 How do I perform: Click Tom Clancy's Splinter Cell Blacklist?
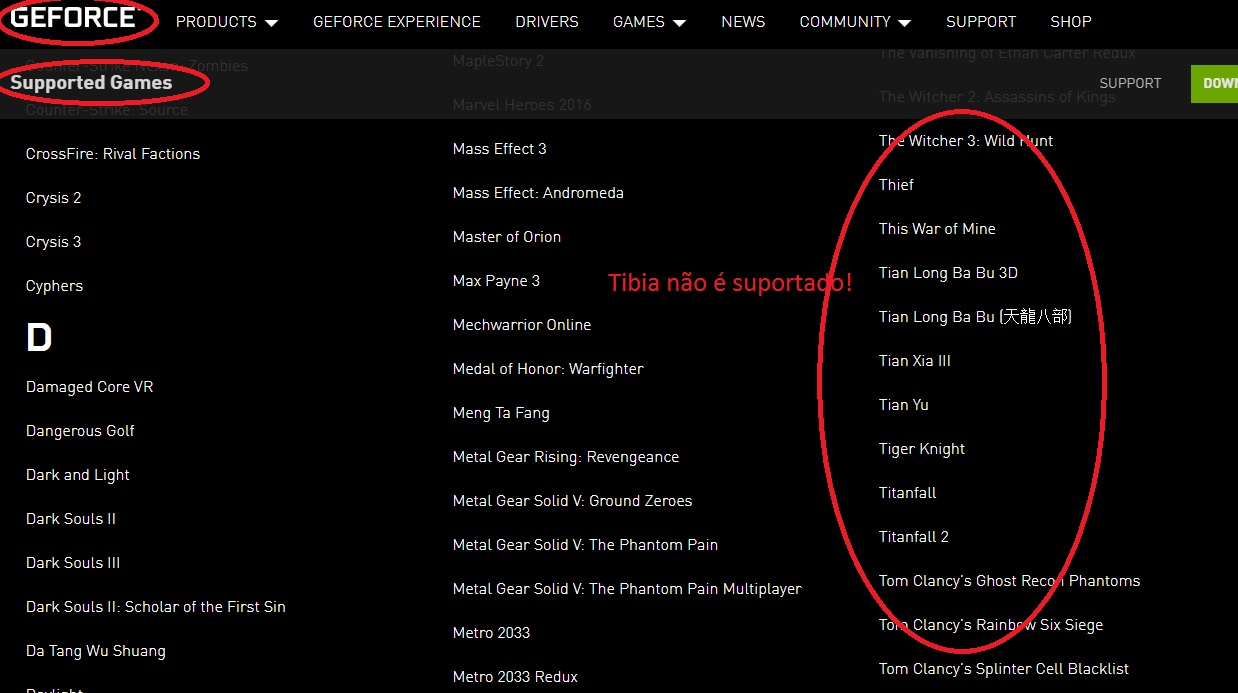(1003, 669)
